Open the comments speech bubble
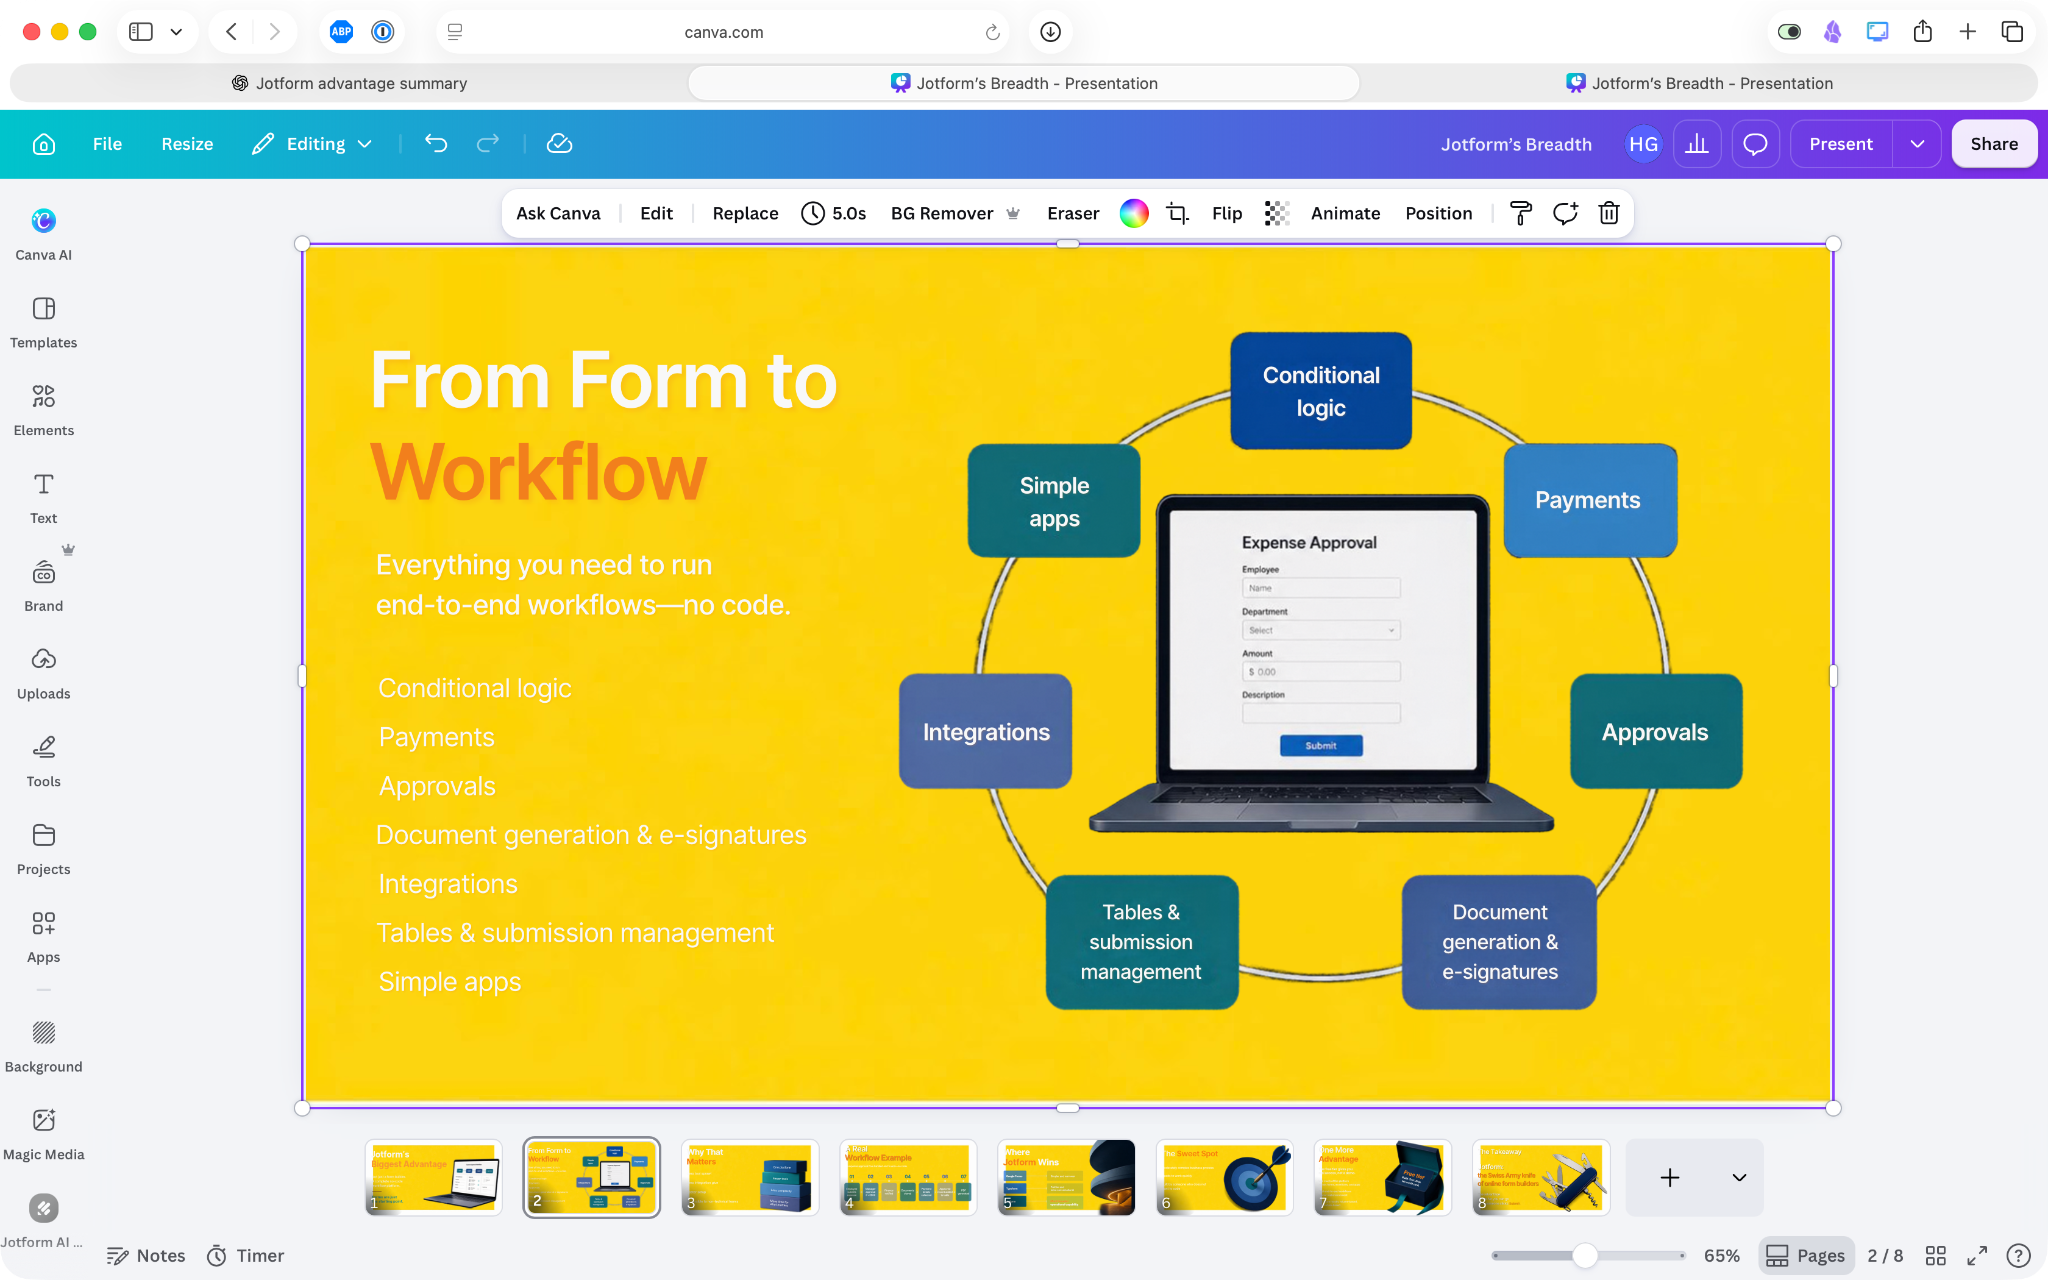This screenshot has height=1280, width=2048. tap(1755, 144)
